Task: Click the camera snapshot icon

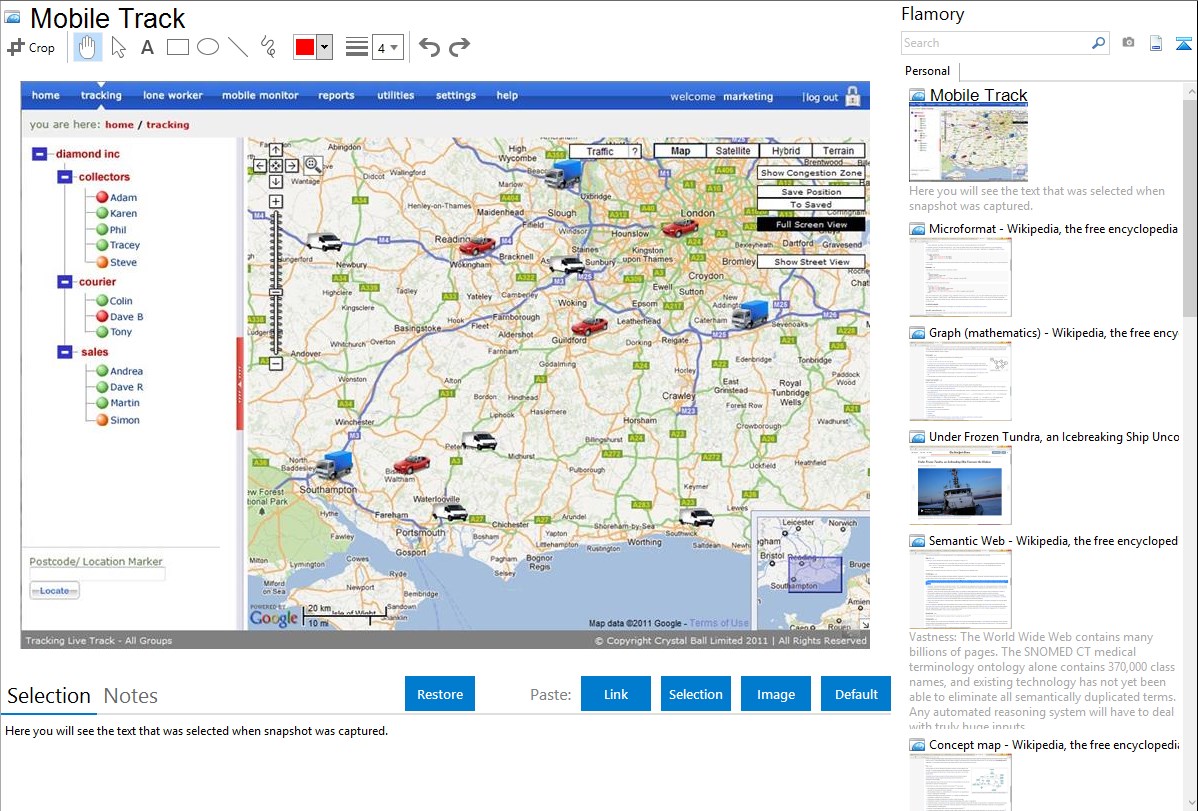Action: pyautogui.click(x=1128, y=43)
